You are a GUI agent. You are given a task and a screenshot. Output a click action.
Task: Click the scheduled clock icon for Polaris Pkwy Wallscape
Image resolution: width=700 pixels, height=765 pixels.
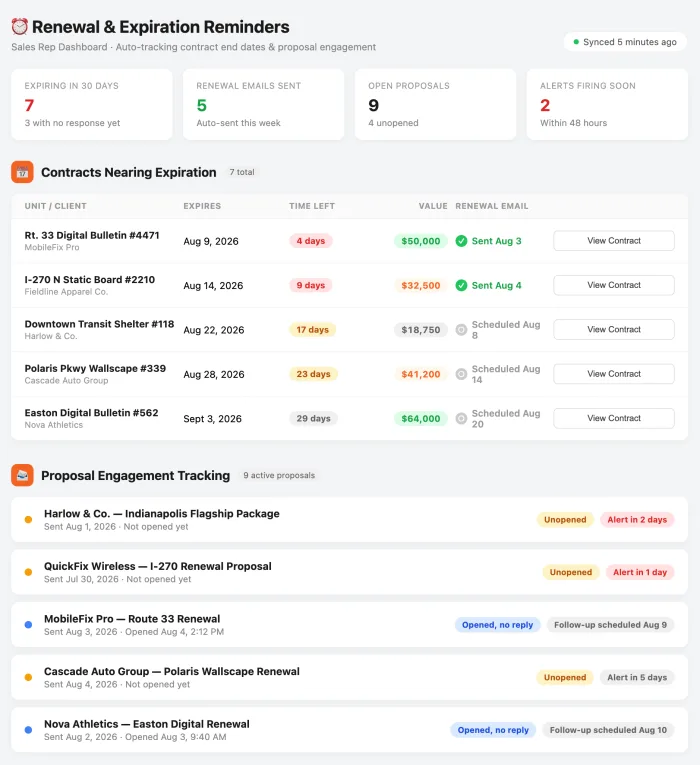pyautogui.click(x=461, y=374)
